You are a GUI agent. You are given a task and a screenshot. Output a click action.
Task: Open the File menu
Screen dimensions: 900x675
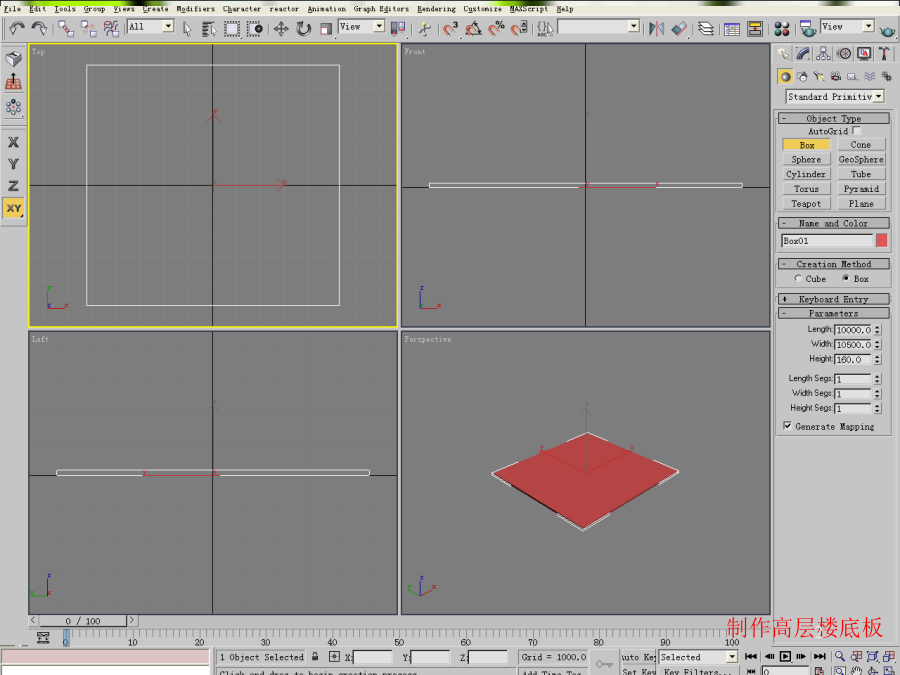(12, 9)
